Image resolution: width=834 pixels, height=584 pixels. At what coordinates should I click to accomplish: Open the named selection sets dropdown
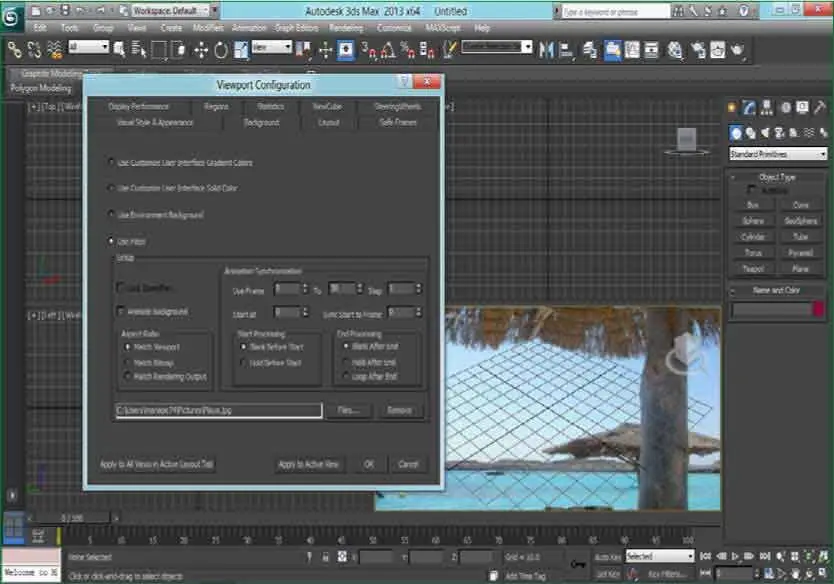(497, 47)
